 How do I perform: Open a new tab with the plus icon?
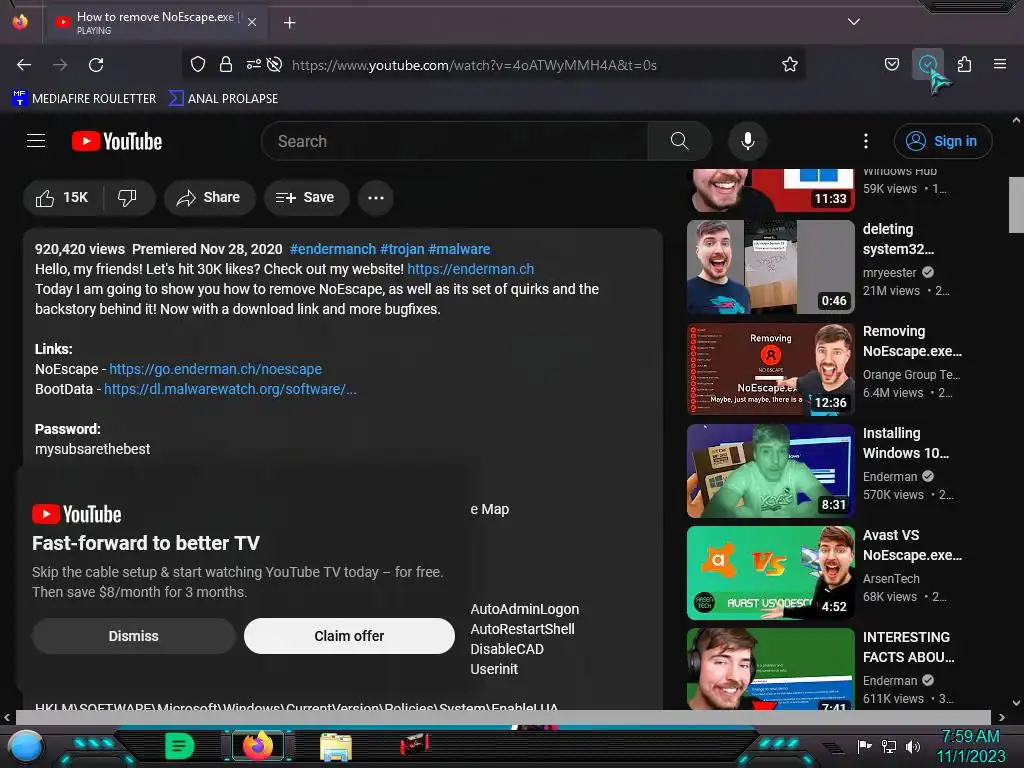point(290,23)
